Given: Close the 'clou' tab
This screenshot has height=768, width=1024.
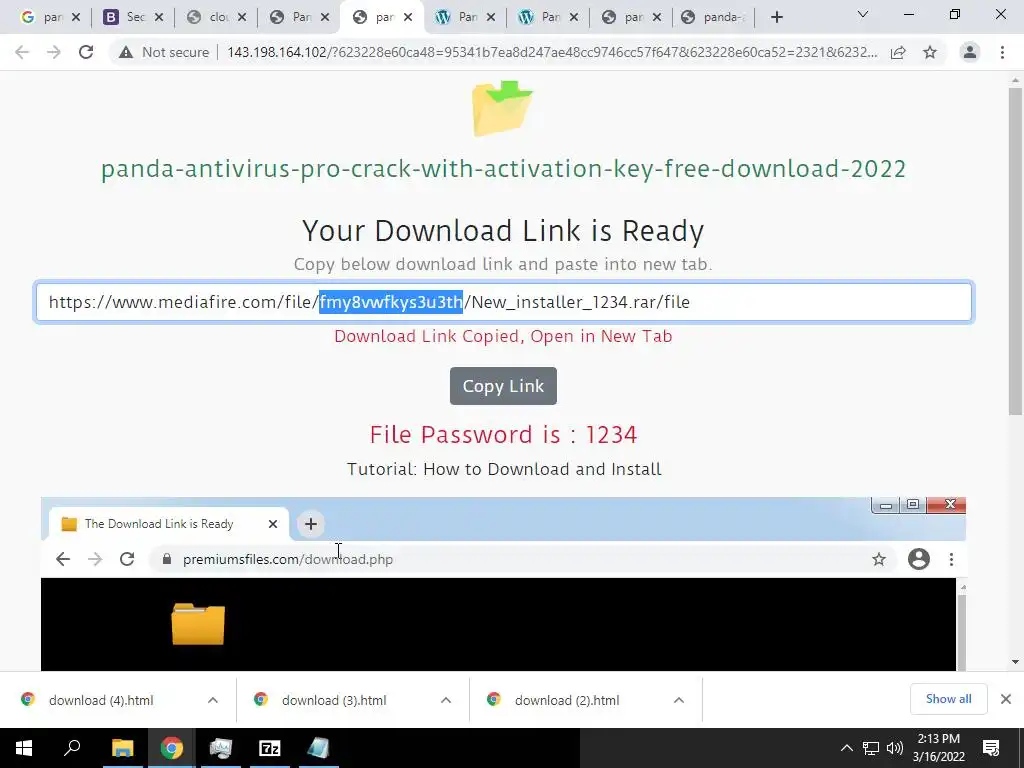Looking at the screenshot, I should click(x=242, y=18).
